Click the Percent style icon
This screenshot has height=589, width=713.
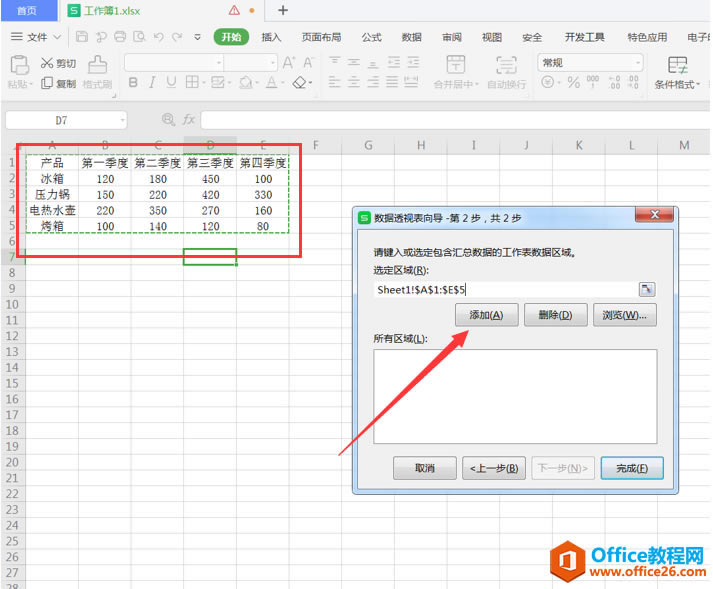574,82
